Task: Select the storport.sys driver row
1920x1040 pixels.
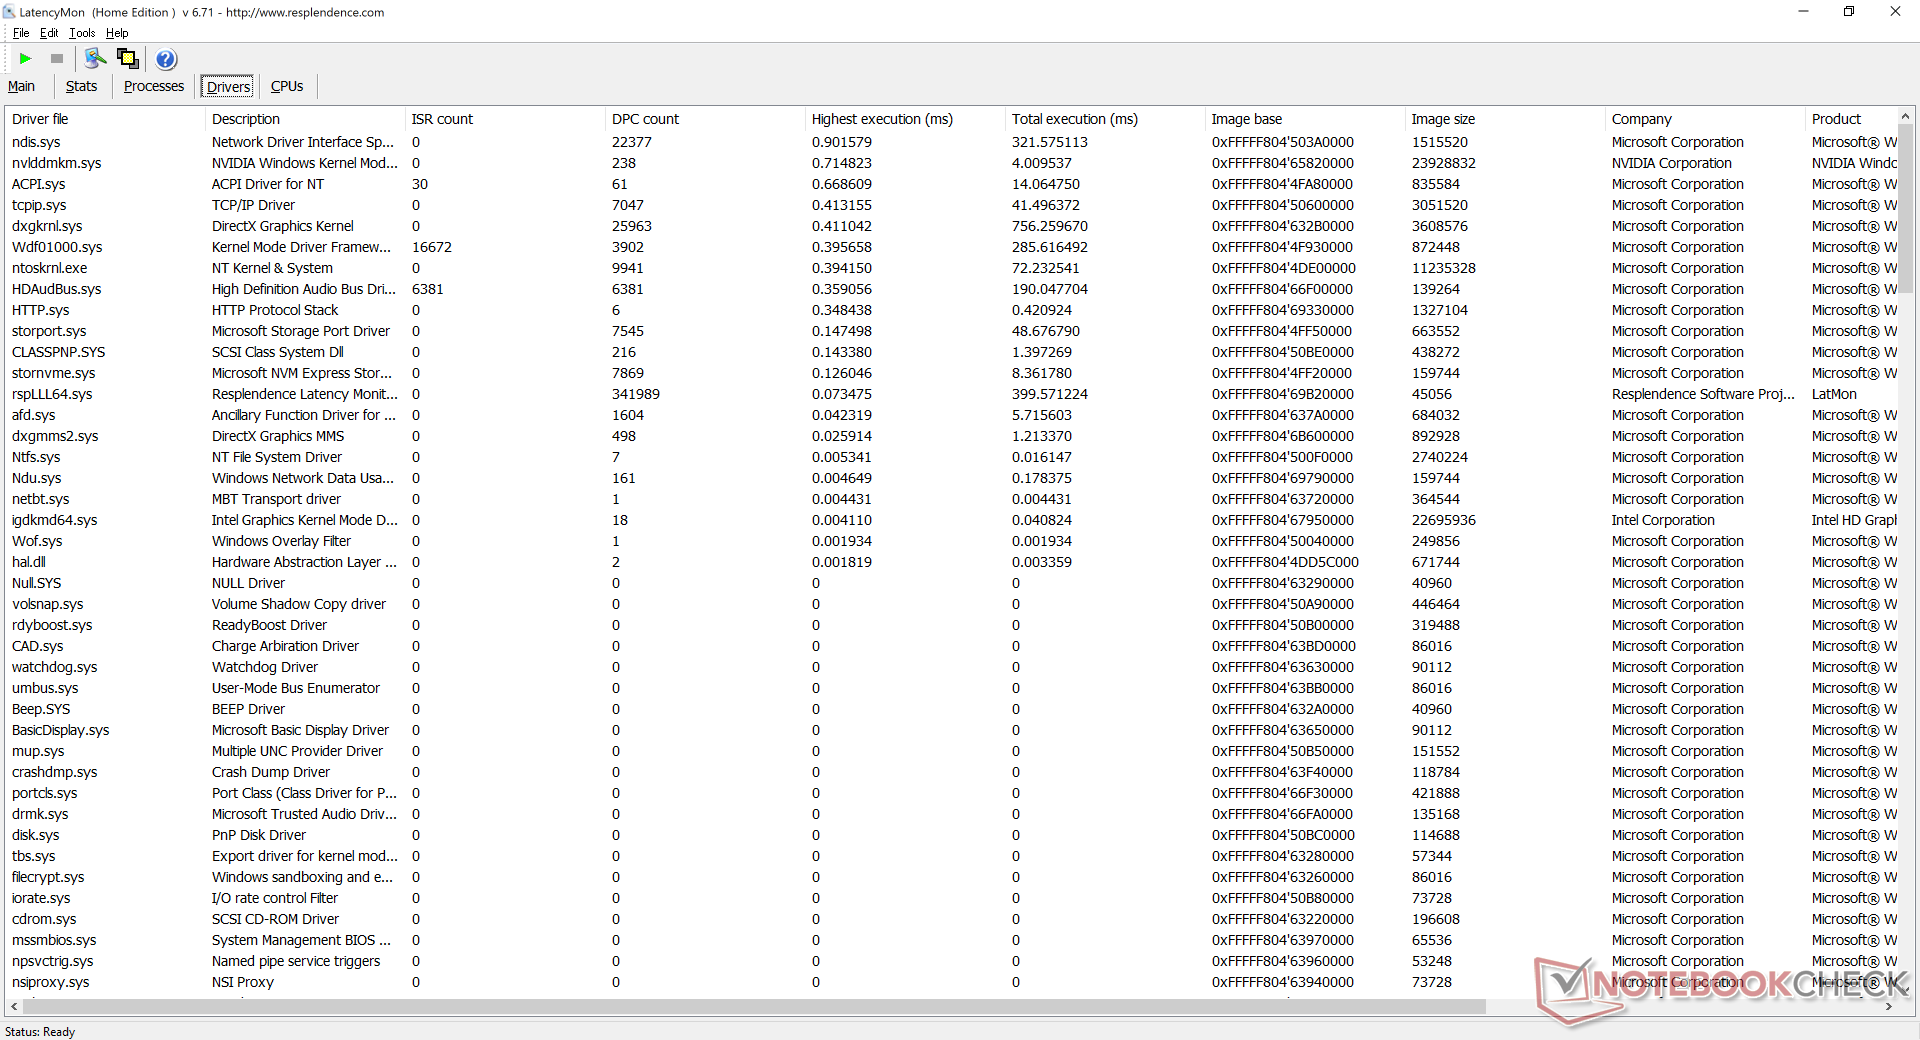Action: (x=951, y=331)
